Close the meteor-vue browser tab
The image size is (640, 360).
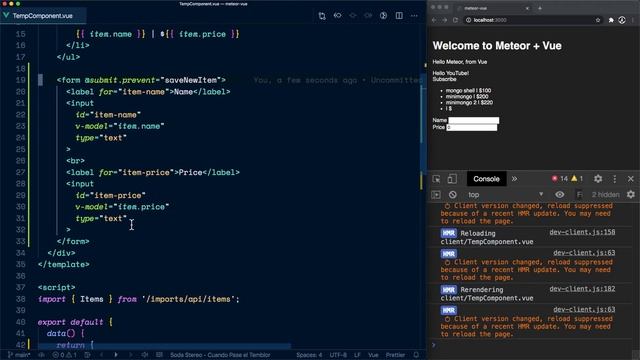(527, 8)
